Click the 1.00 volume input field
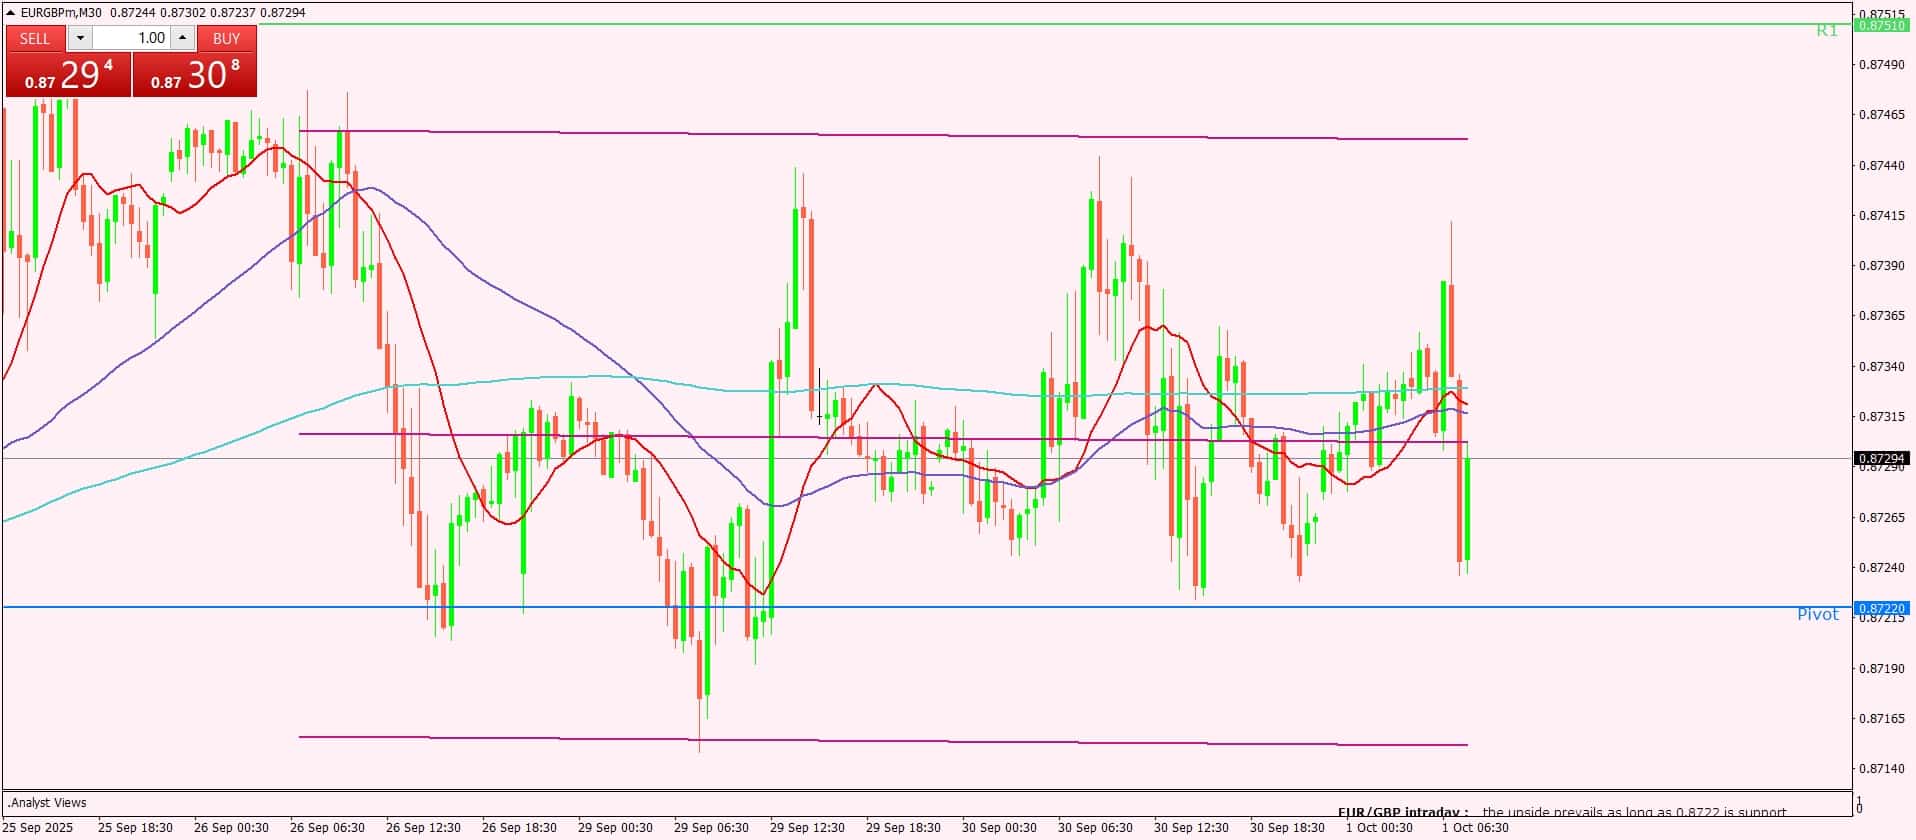Image resolution: width=1916 pixels, height=840 pixels. pos(131,38)
